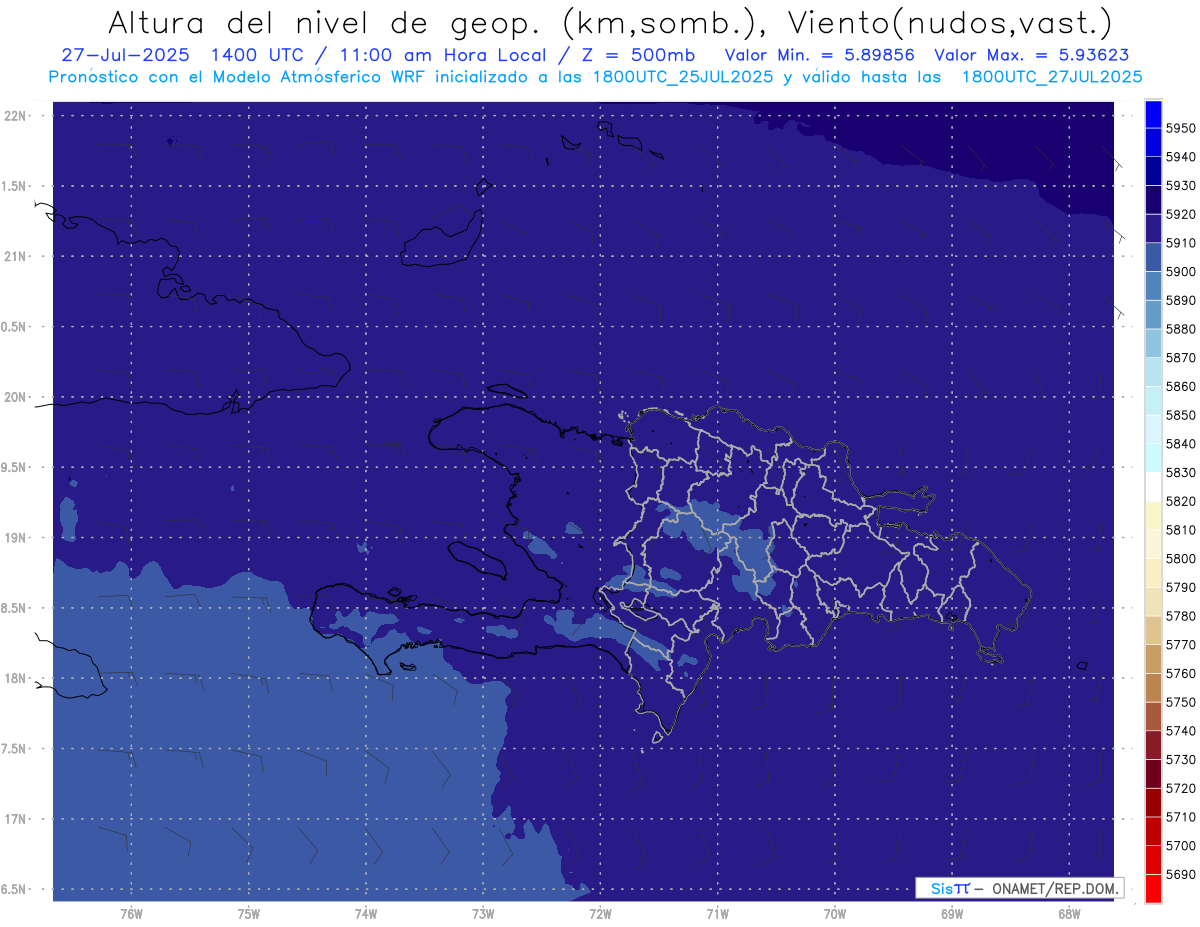
Task: Click the '18N' latitude axis label
Action: tap(17, 678)
